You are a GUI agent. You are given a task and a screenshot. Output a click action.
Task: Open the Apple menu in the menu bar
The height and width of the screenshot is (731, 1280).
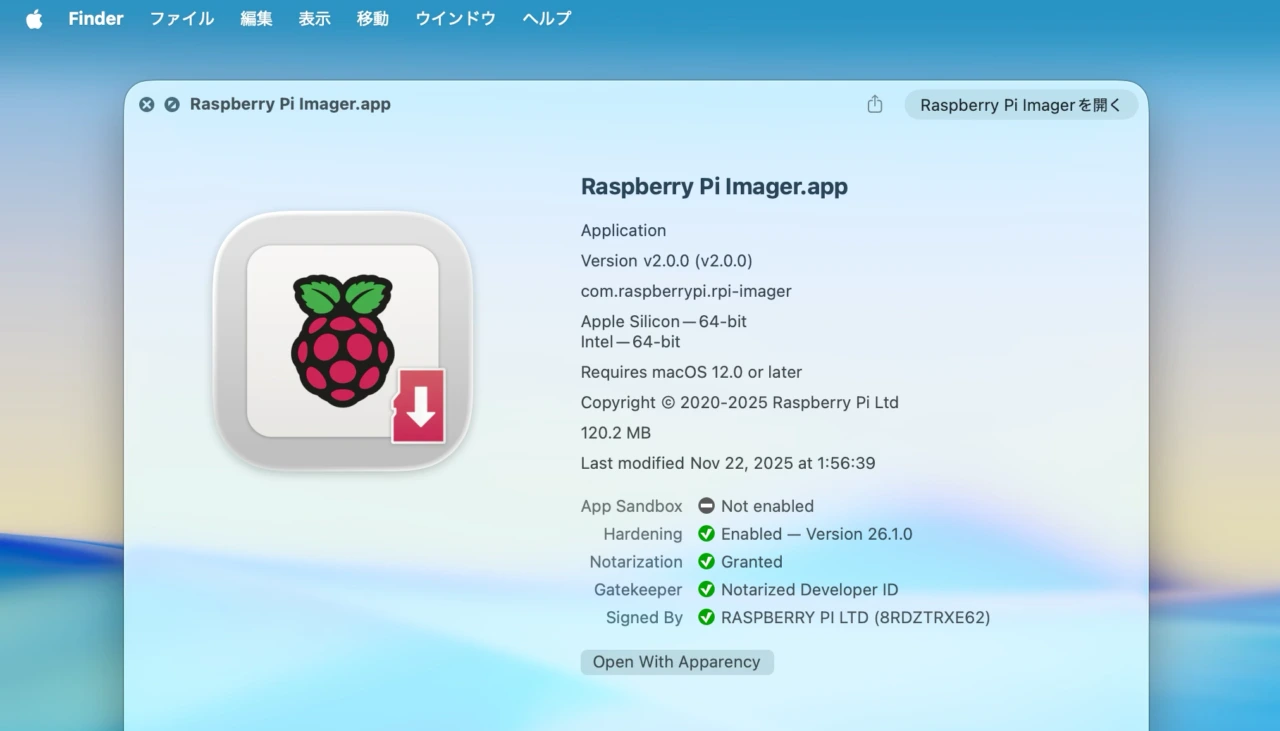click(x=34, y=18)
